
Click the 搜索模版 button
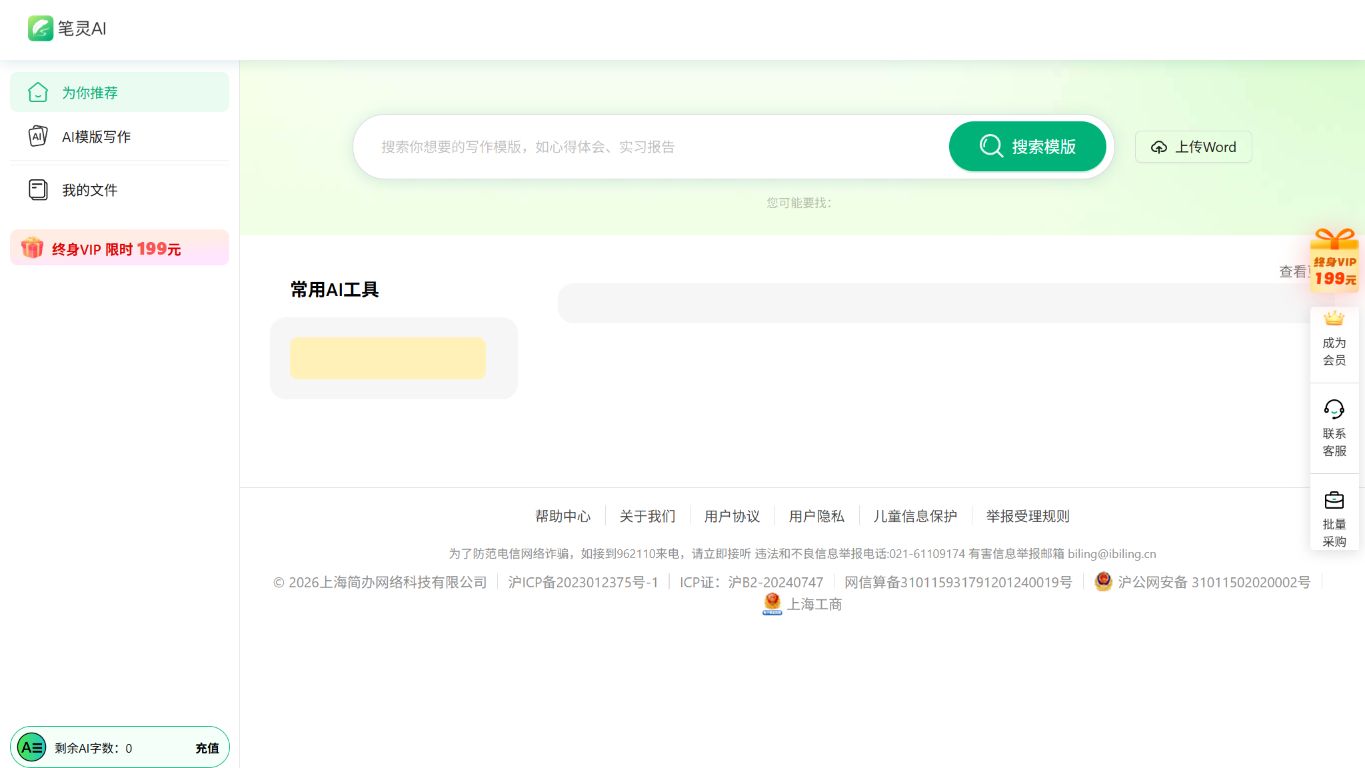coord(1027,146)
